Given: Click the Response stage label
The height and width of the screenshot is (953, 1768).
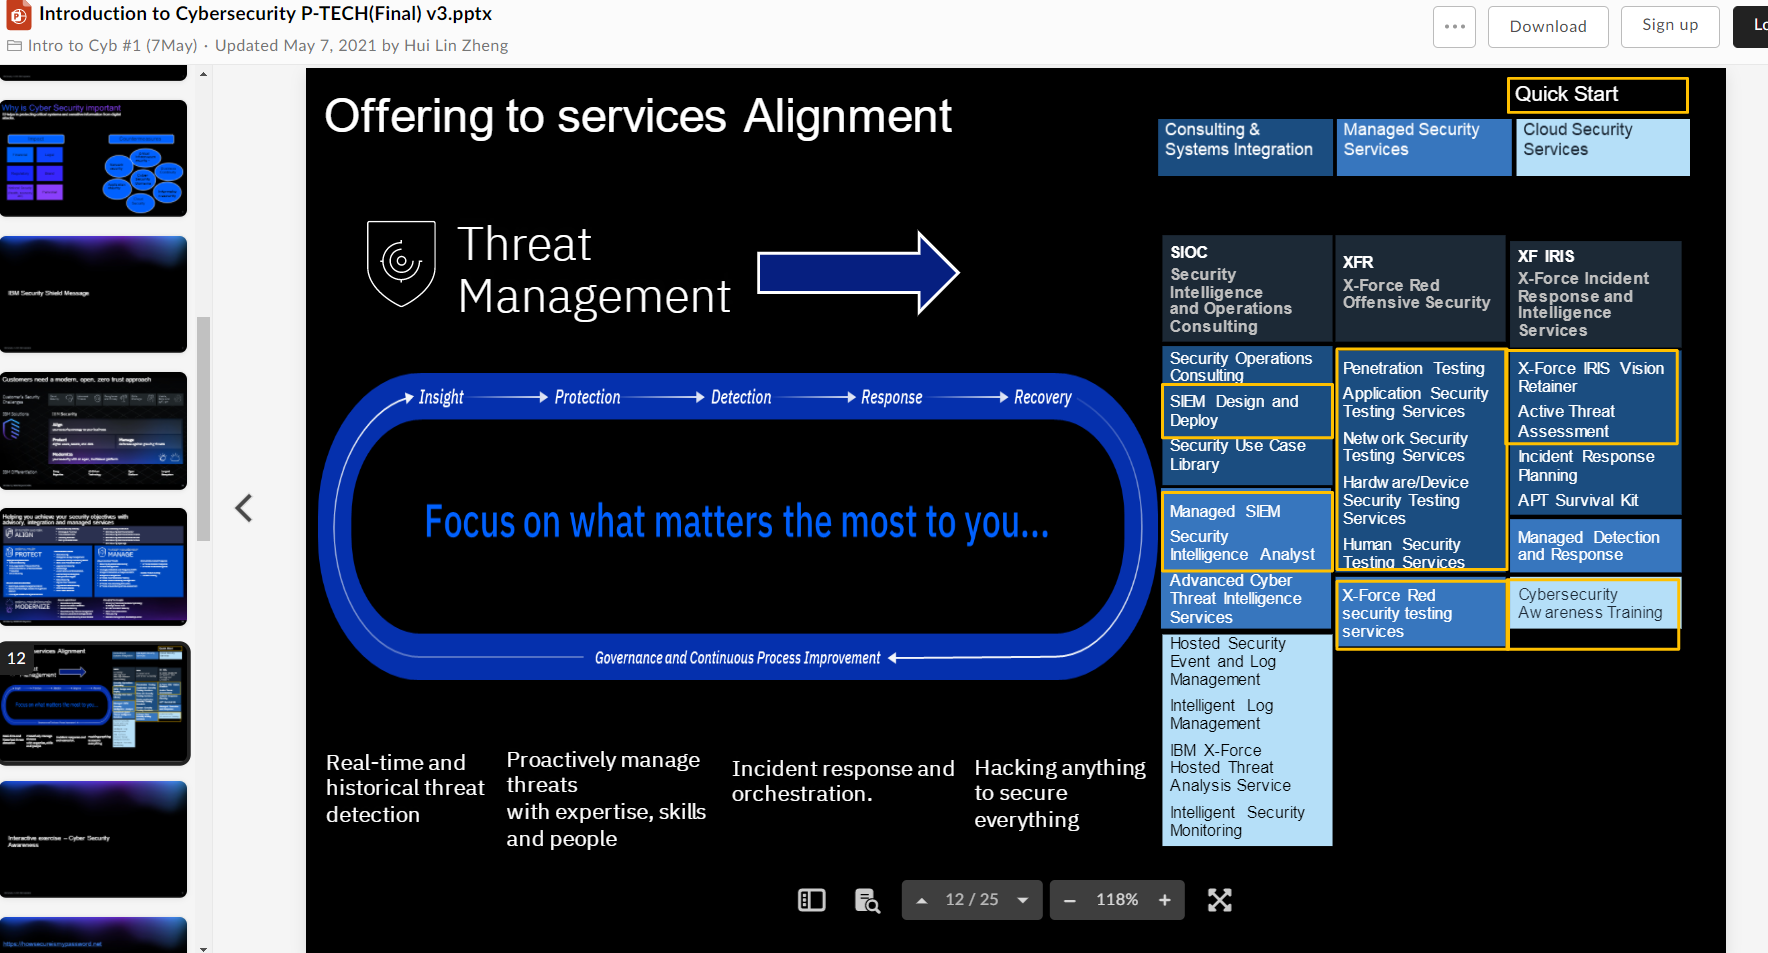Looking at the screenshot, I should pyautogui.click(x=891, y=397).
